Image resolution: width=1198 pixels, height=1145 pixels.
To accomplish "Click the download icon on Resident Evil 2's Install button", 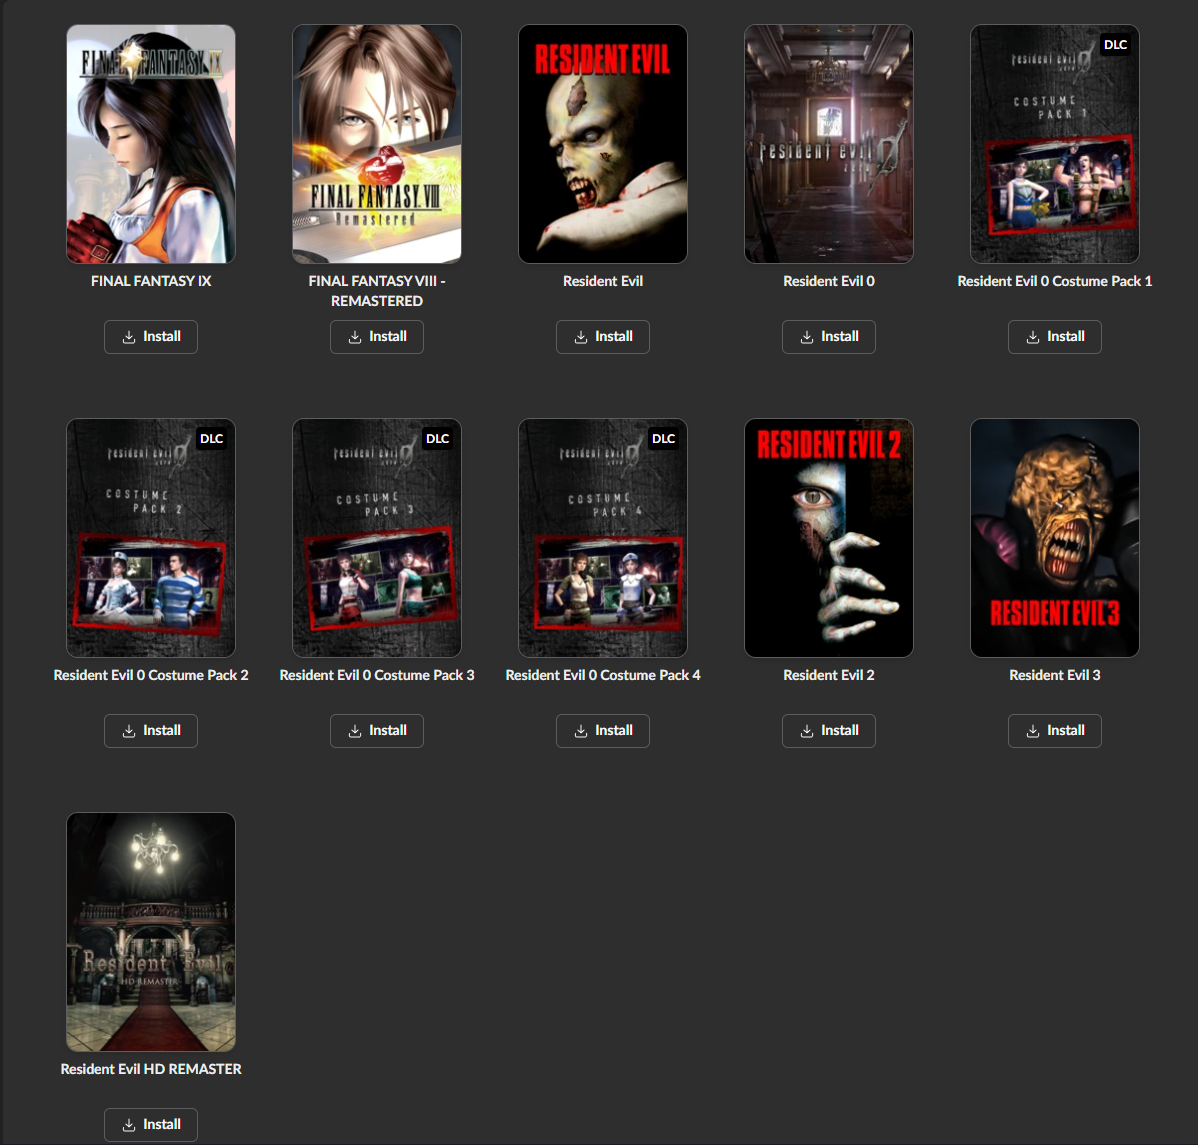I will (x=807, y=730).
